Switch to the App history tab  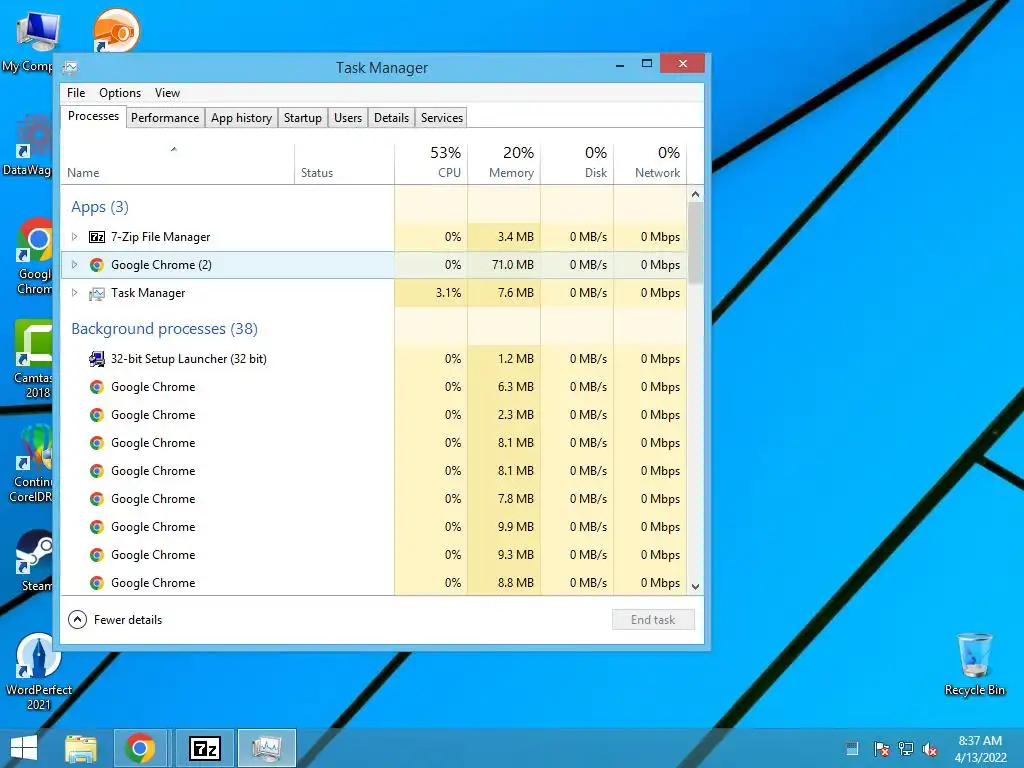click(241, 118)
